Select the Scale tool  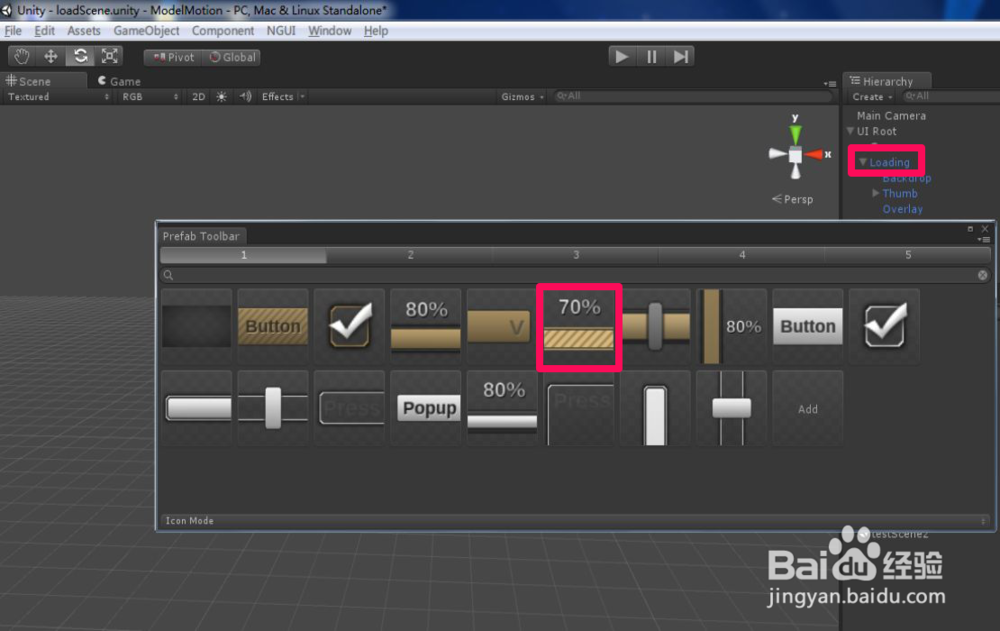(108, 55)
